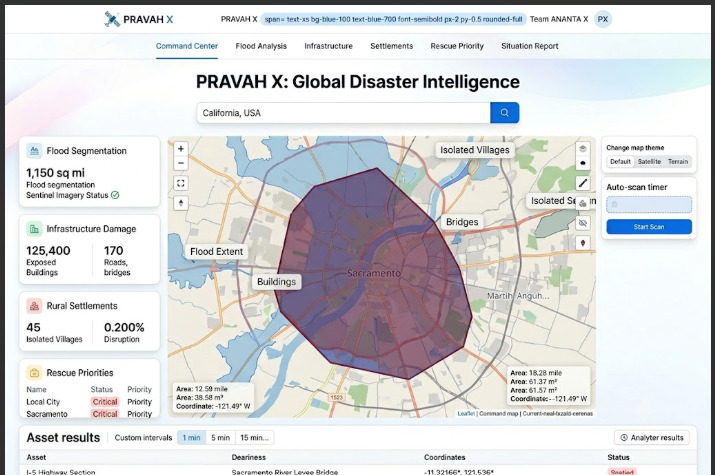715x475 pixels.
Task: Select the 1 min custom interval
Action: [192, 438]
